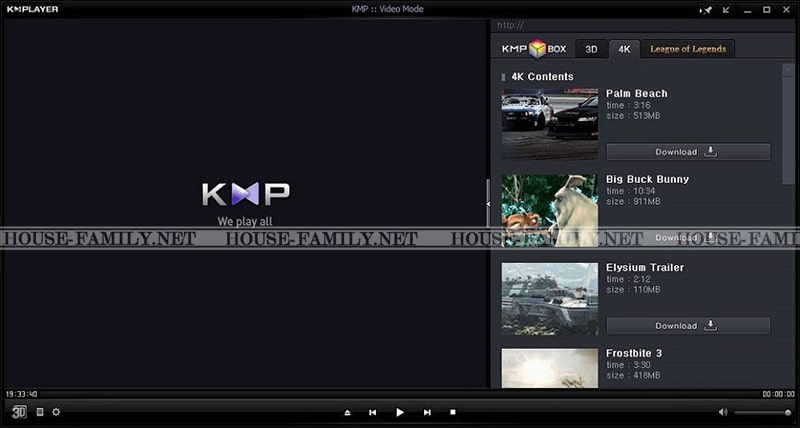Open the Frostbite 3 thumbnail
The image size is (800, 428).
pyautogui.click(x=549, y=368)
